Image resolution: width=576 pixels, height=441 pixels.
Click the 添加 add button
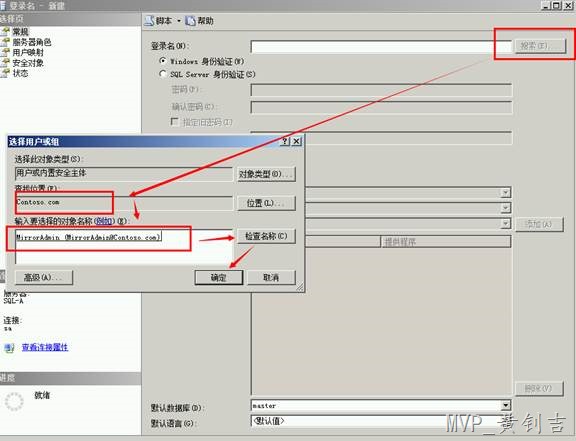point(539,224)
